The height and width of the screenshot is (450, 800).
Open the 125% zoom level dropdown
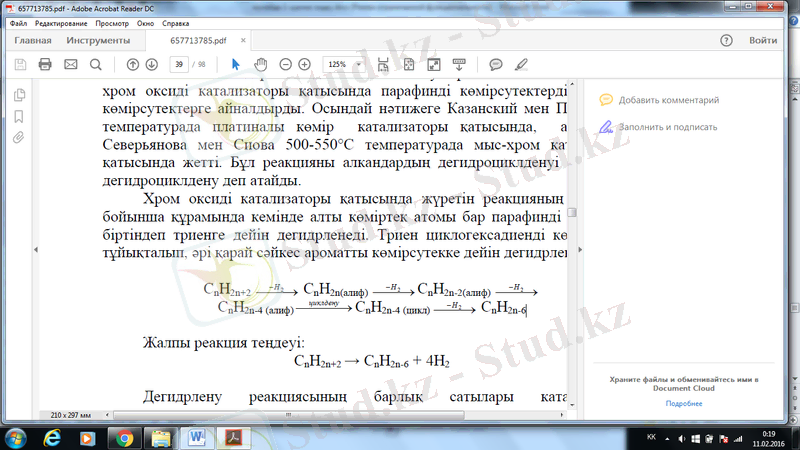tap(343, 64)
